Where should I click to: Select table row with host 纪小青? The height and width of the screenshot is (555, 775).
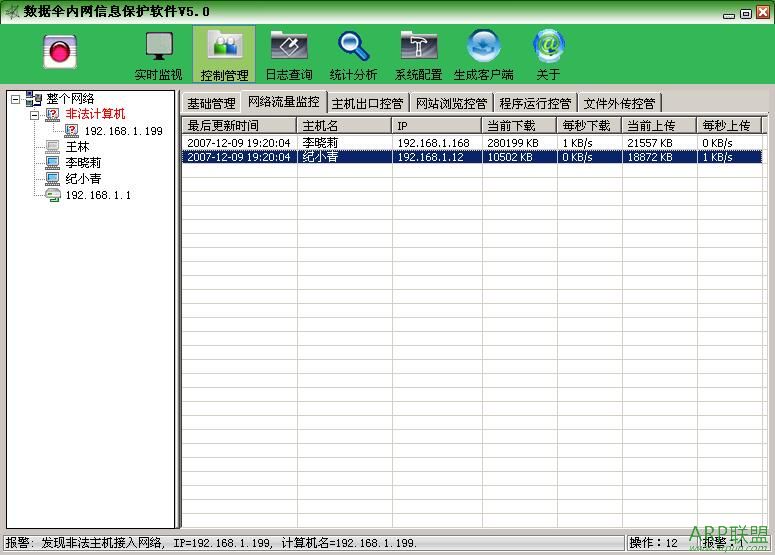tap(472, 157)
